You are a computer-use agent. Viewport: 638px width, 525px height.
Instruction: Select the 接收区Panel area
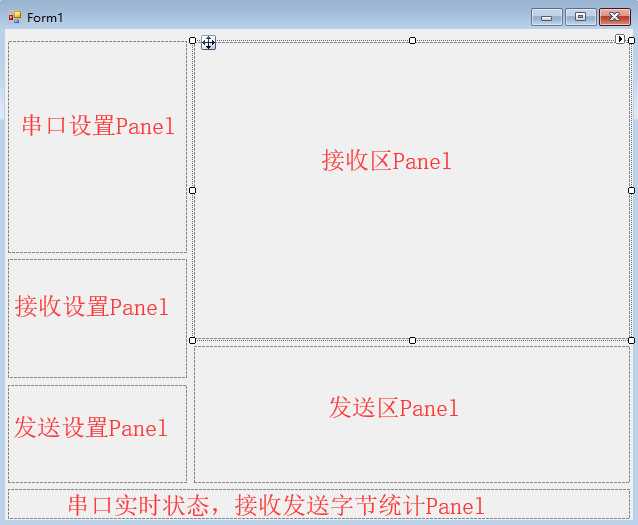pyautogui.click(x=412, y=190)
